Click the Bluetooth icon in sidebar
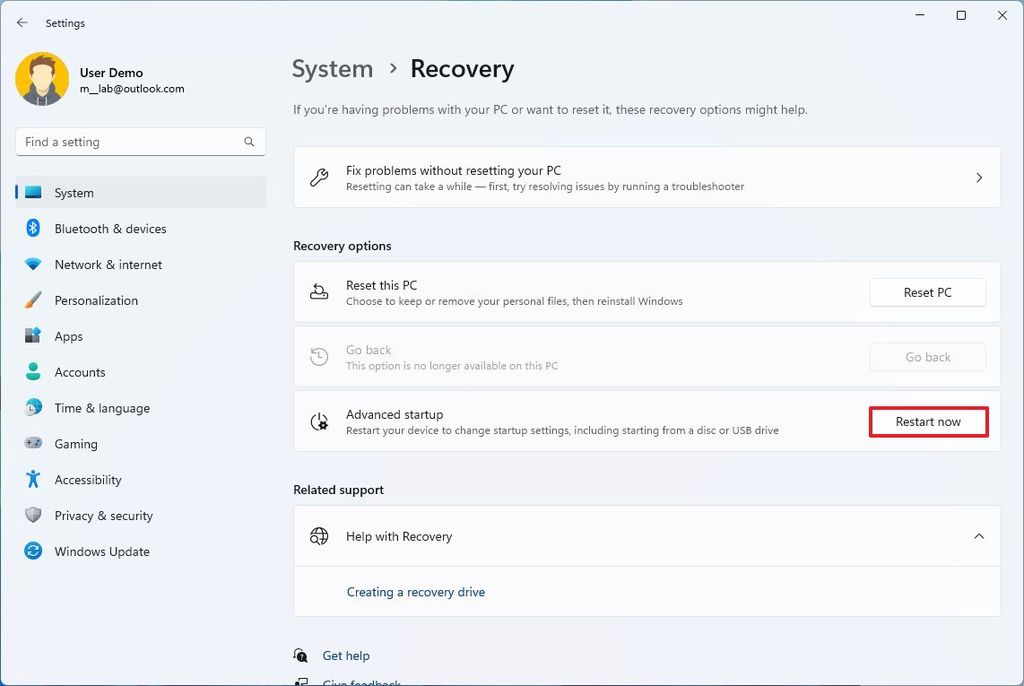 (33, 229)
